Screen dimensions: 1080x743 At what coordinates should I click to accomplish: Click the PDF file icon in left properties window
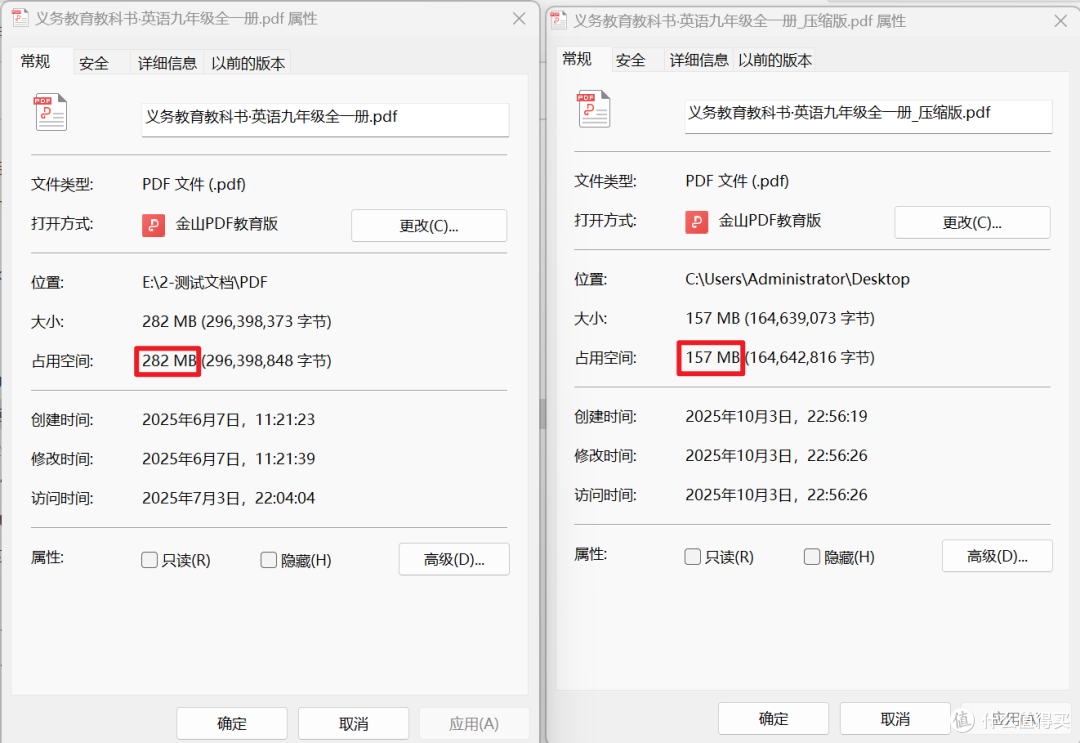pyautogui.click(x=50, y=112)
